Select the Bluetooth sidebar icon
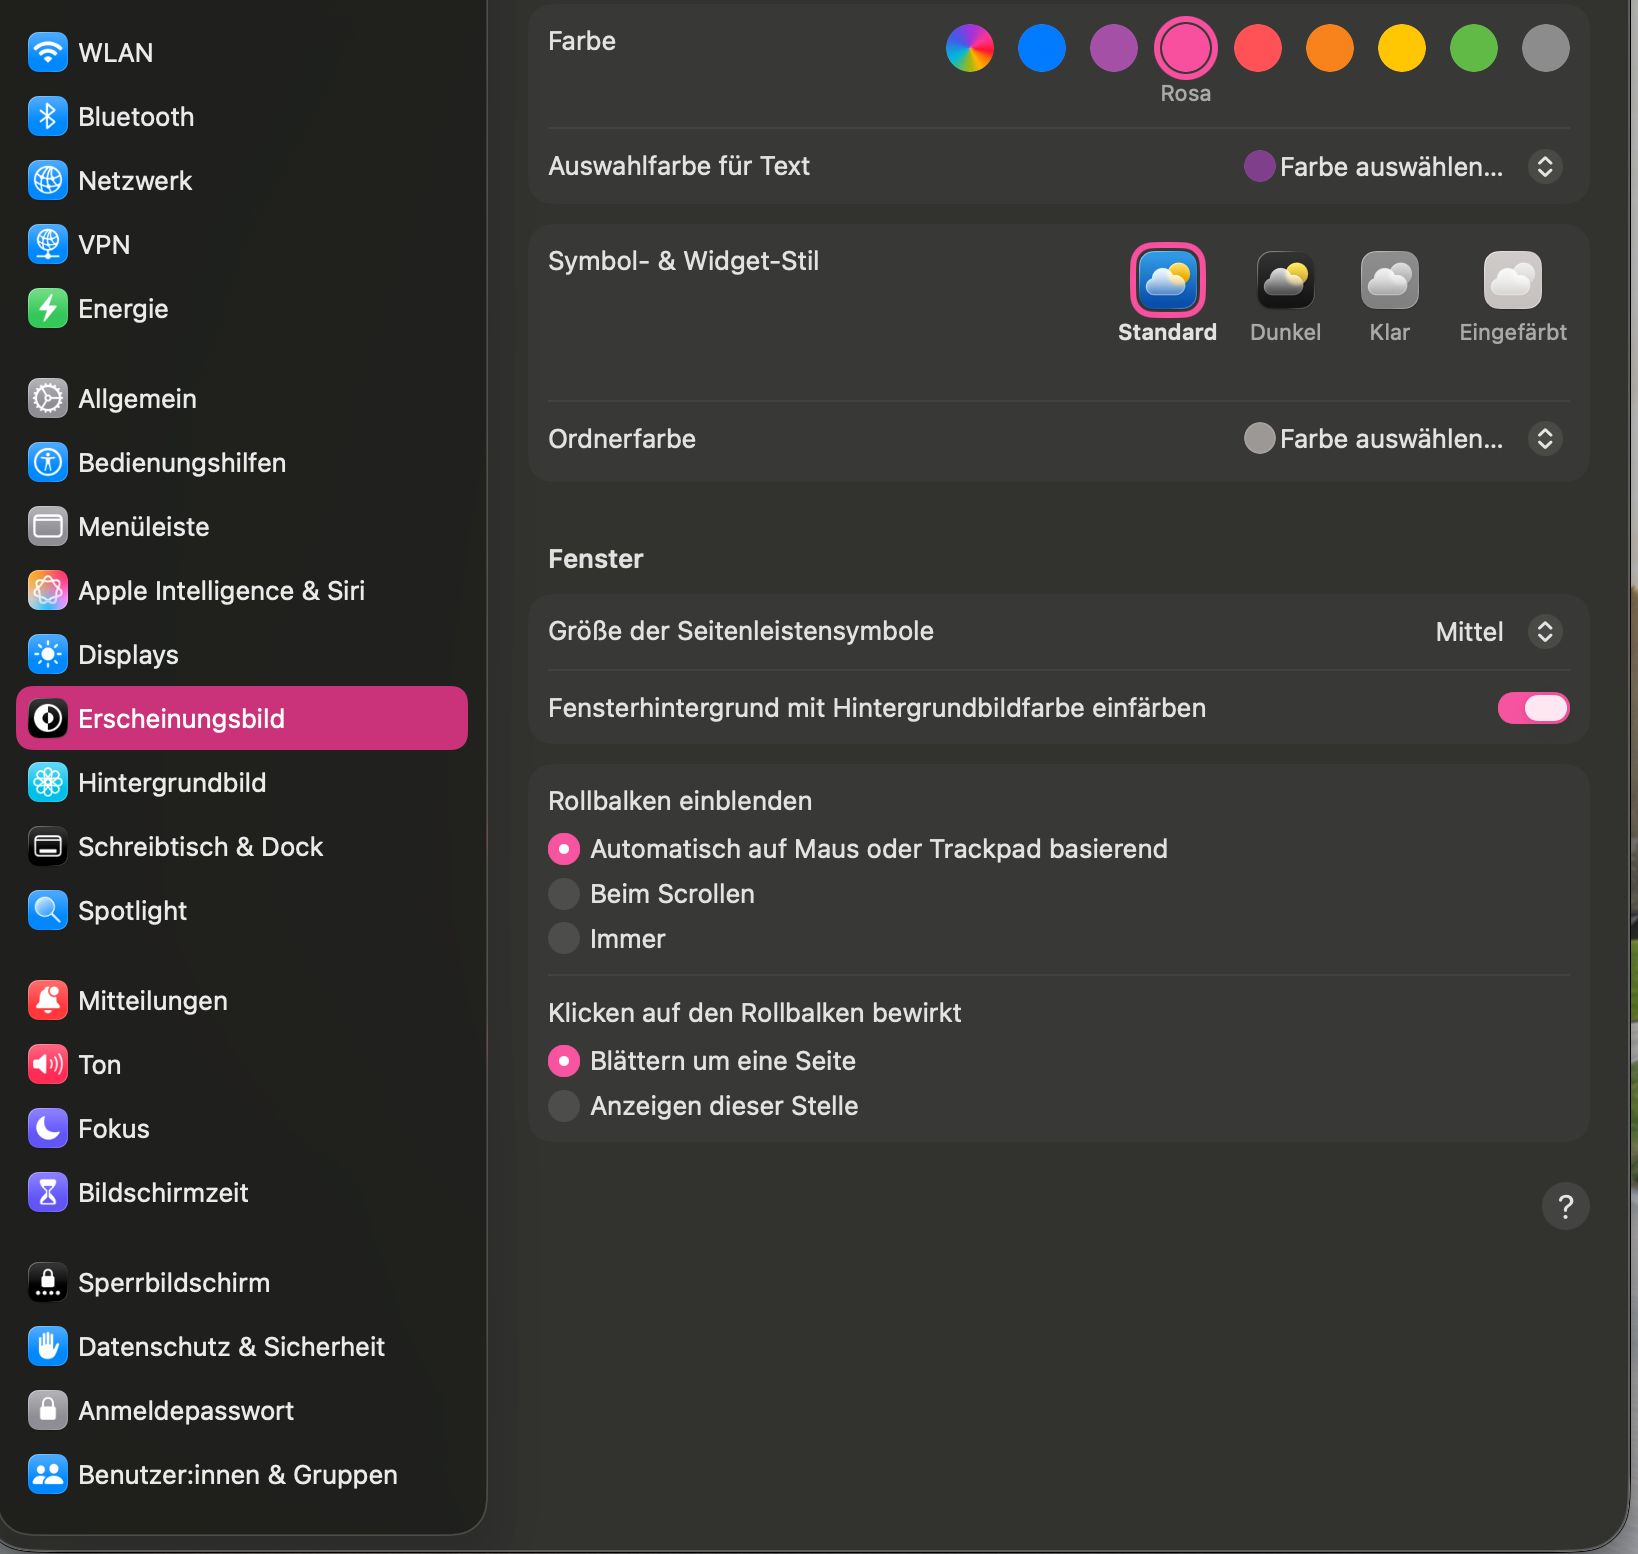Image resolution: width=1638 pixels, height=1554 pixels. pyautogui.click(x=47, y=116)
